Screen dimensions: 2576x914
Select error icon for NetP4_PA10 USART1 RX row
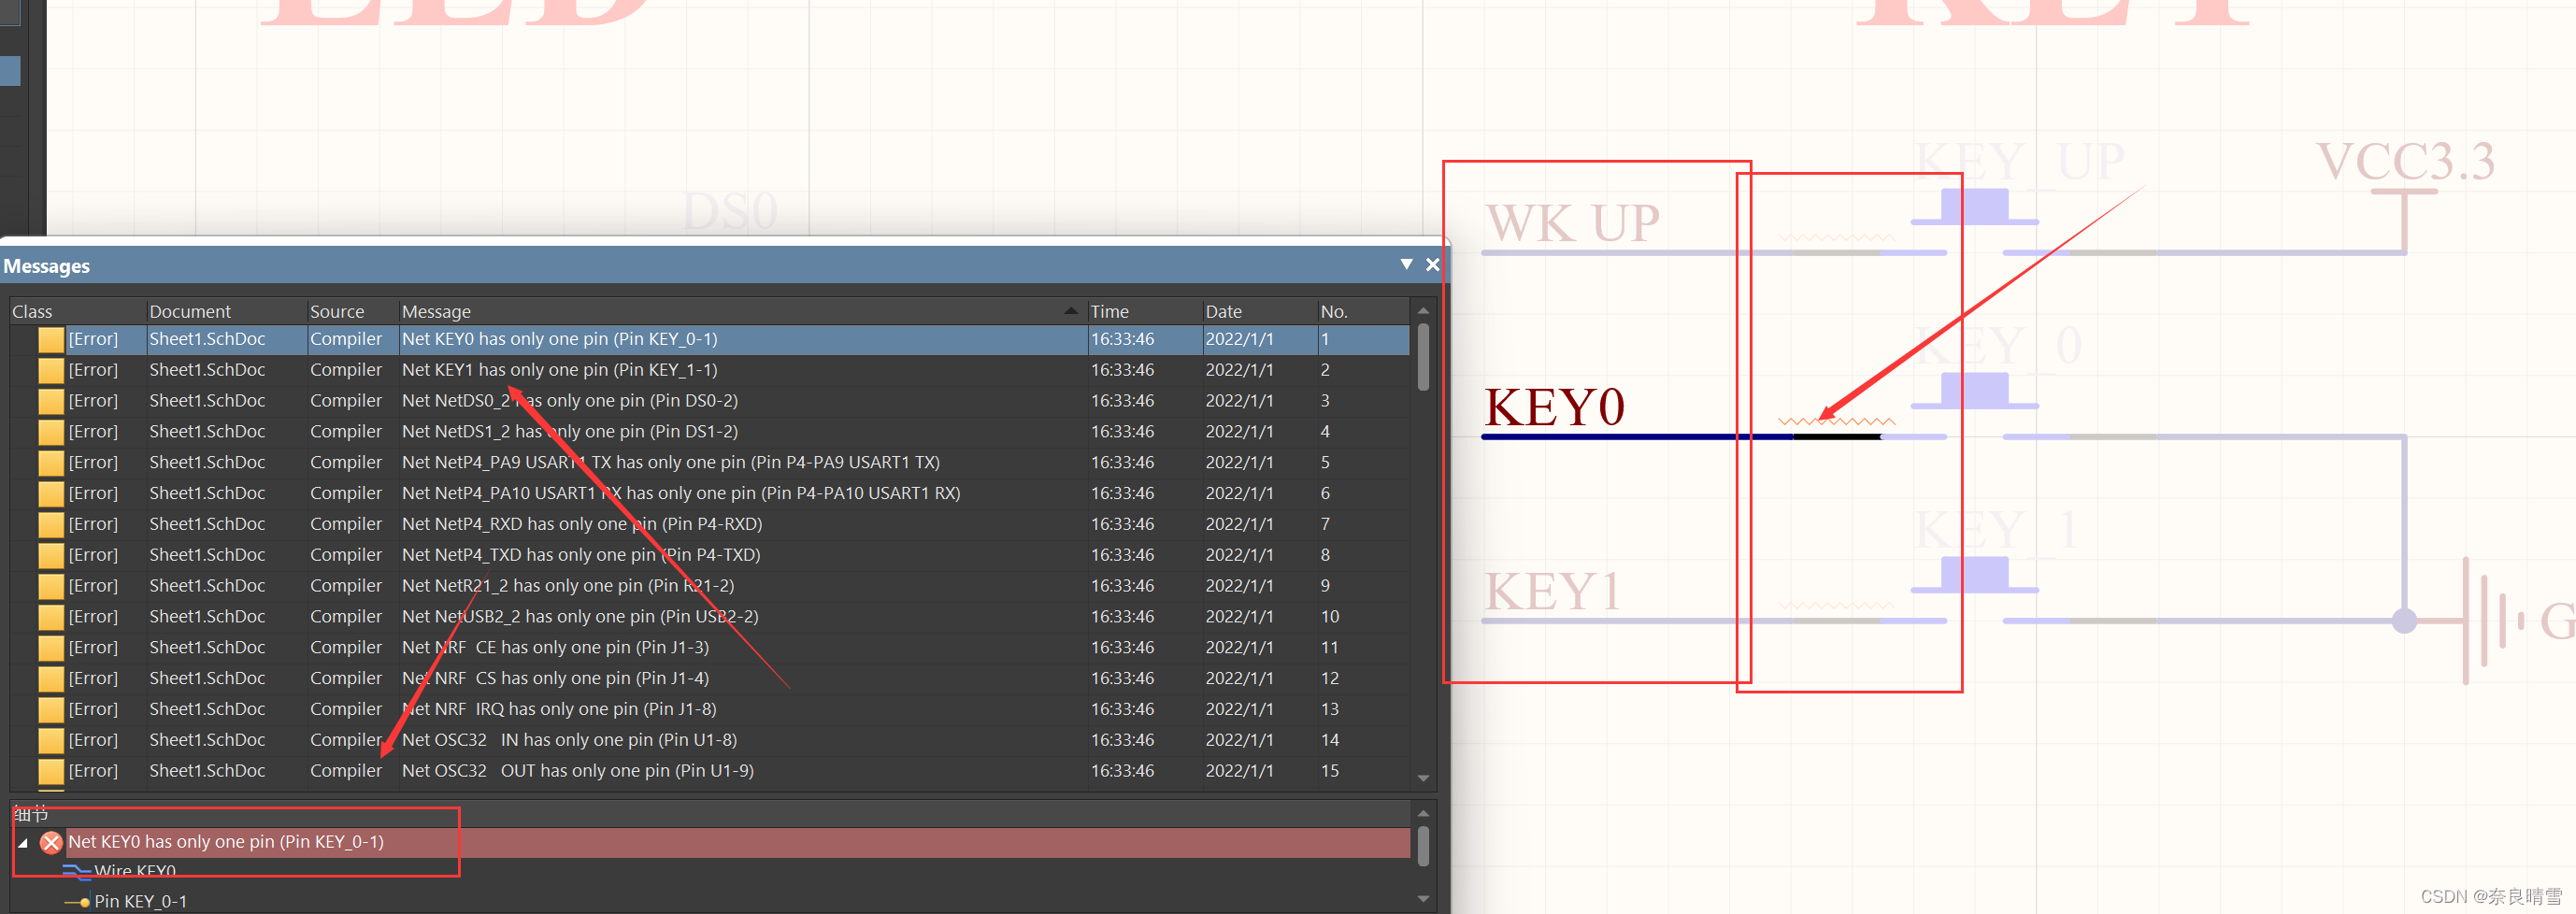pyautogui.click(x=51, y=494)
